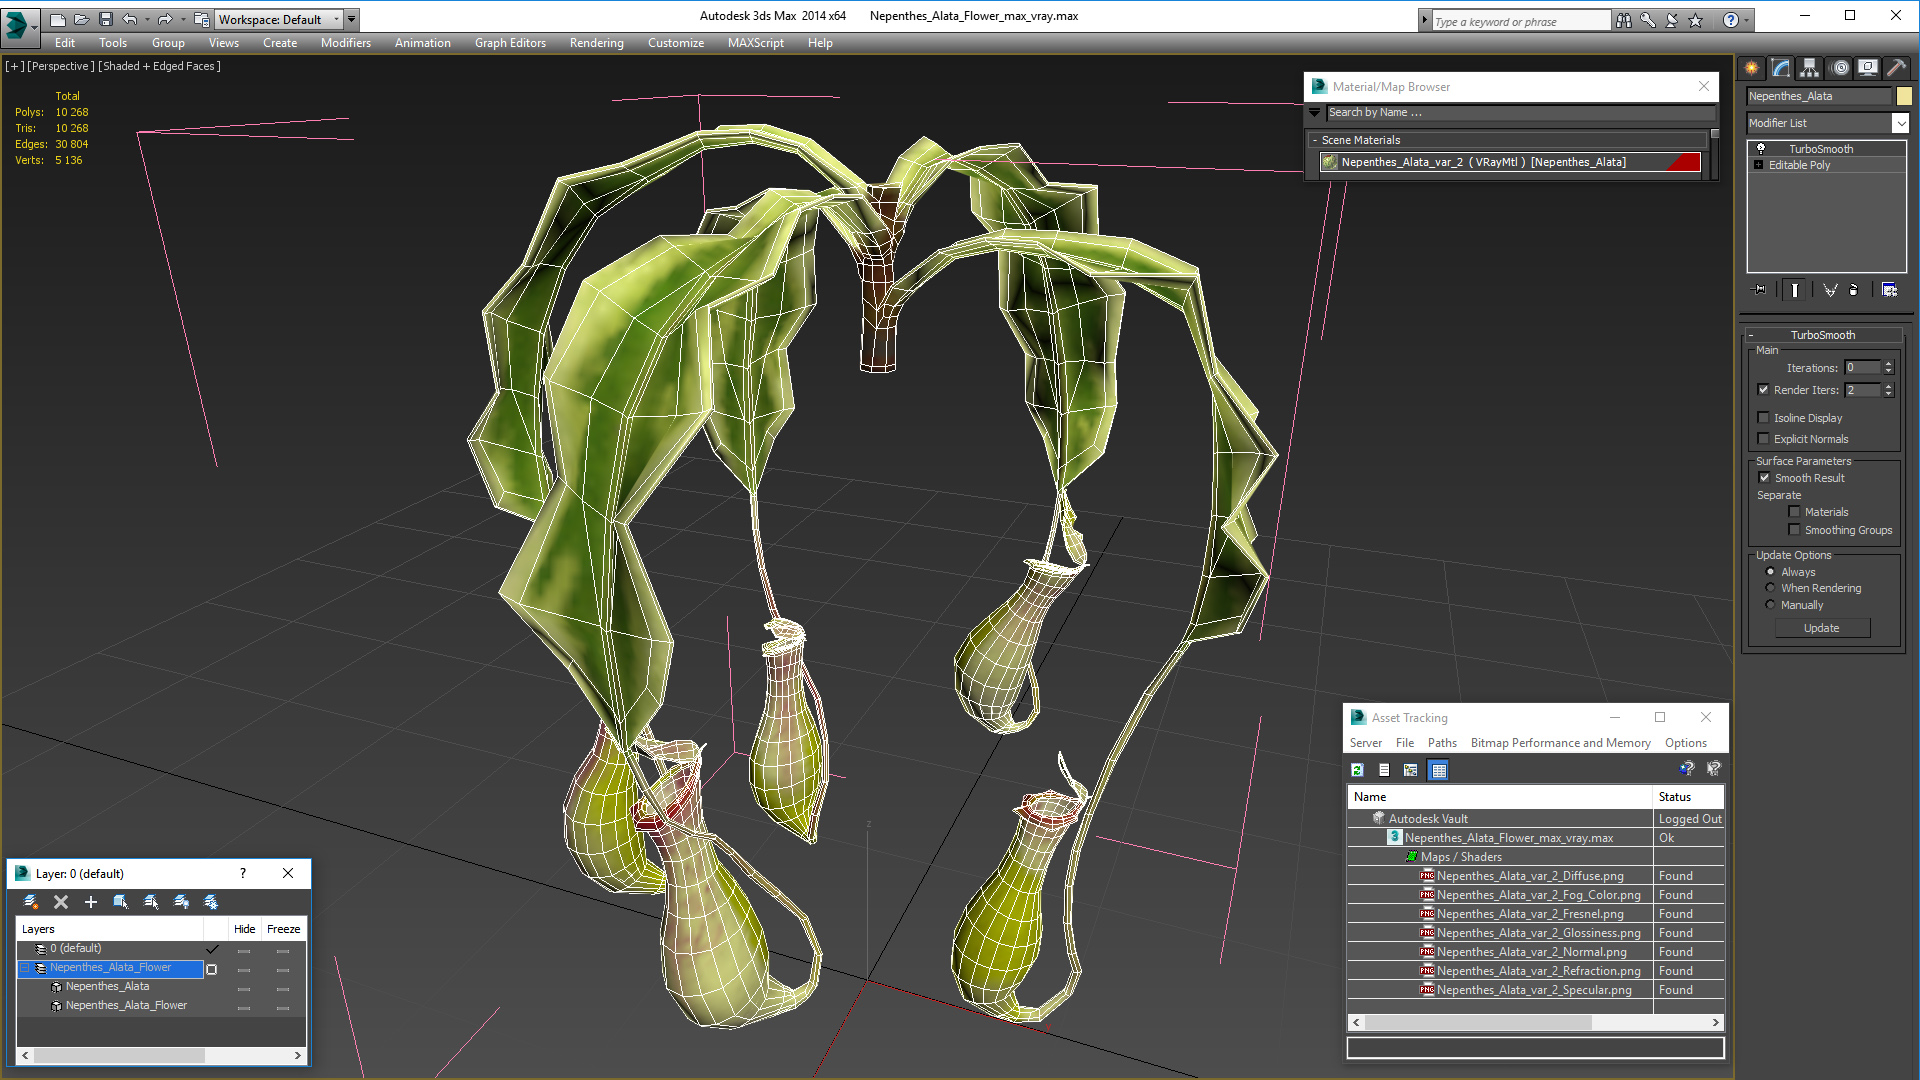Collapse the Nepenthes_Alata_Flower layer tree

(x=25, y=968)
